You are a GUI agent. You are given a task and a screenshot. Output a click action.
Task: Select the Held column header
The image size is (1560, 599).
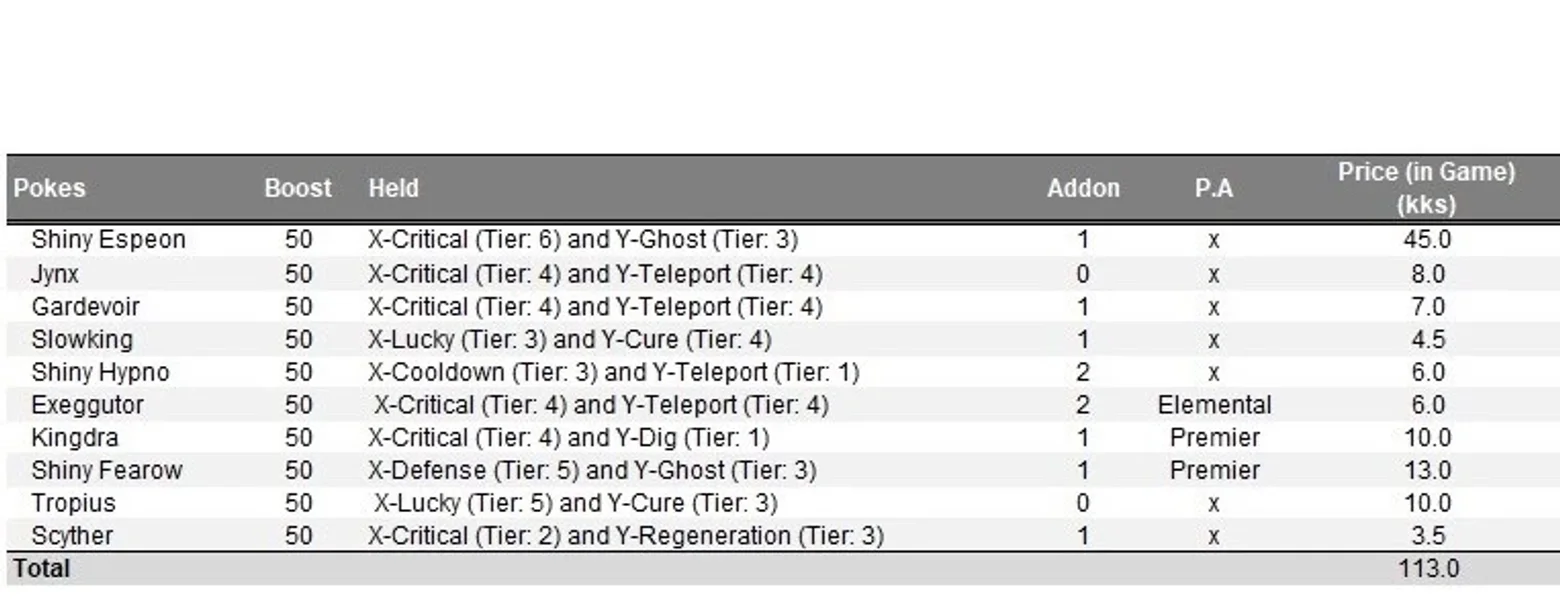tap(393, 188)
